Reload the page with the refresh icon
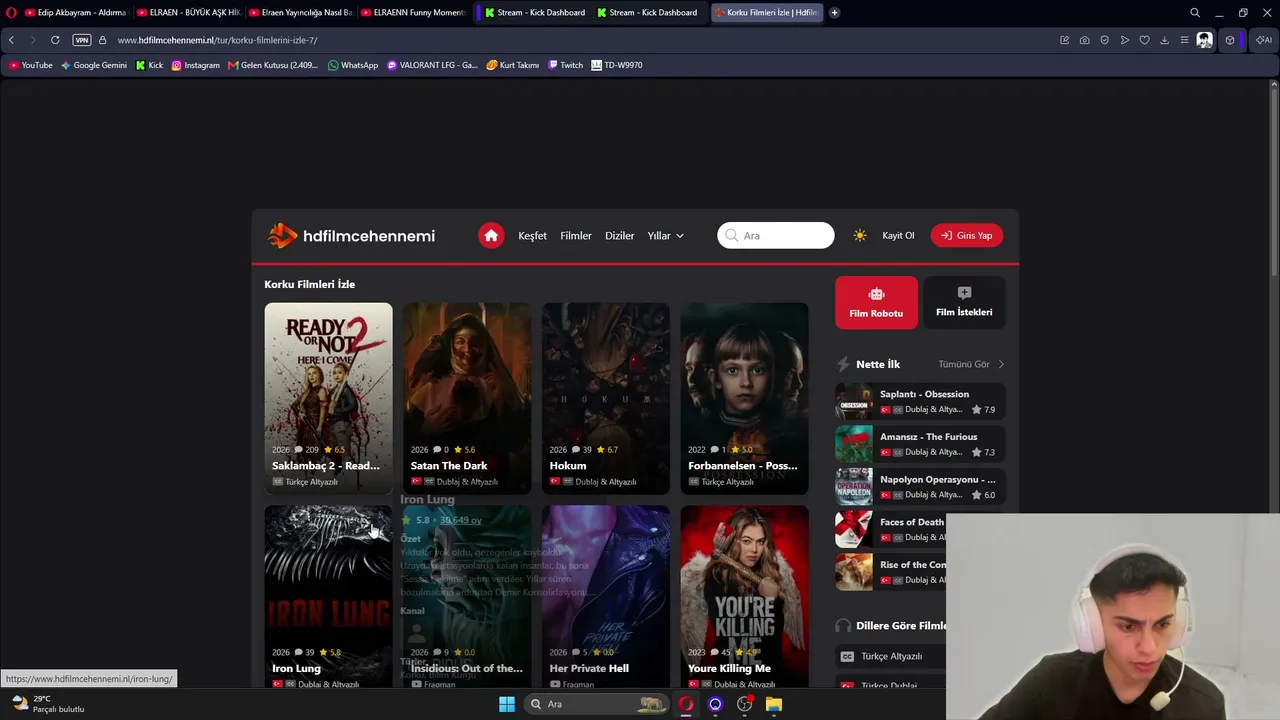 (x=55, y=40)
